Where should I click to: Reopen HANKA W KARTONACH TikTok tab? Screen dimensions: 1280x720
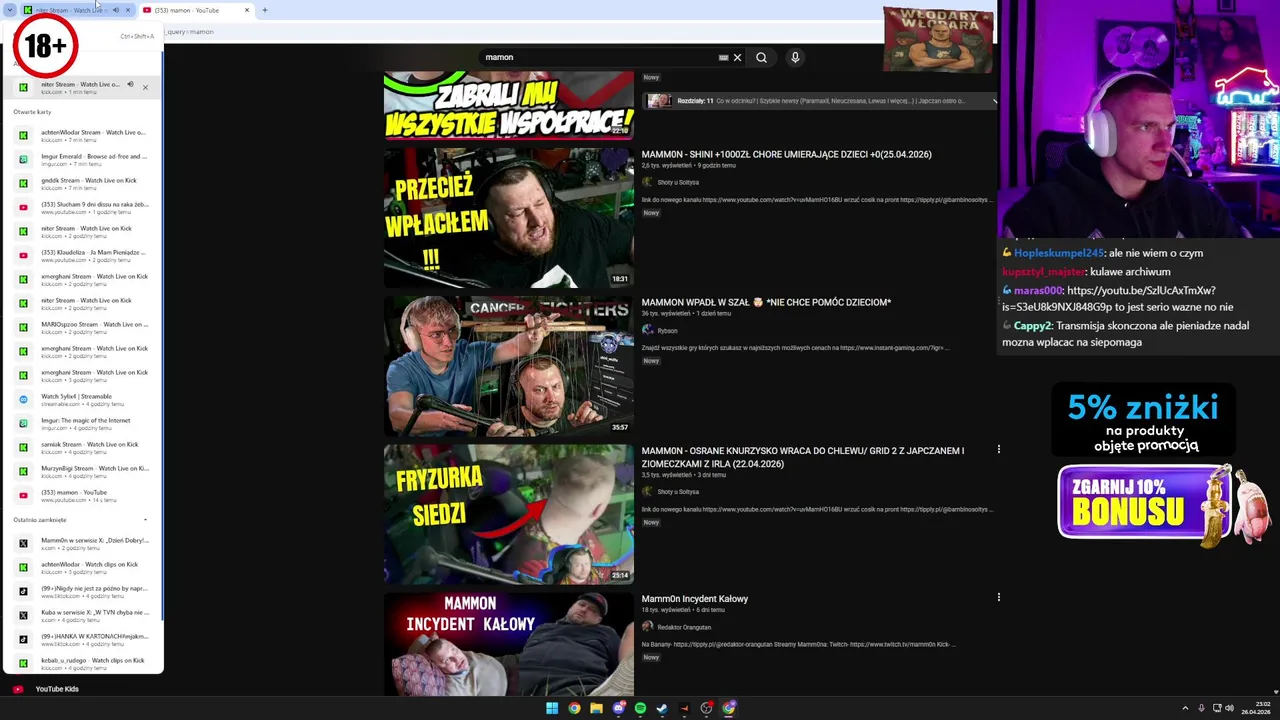(84, 639)
